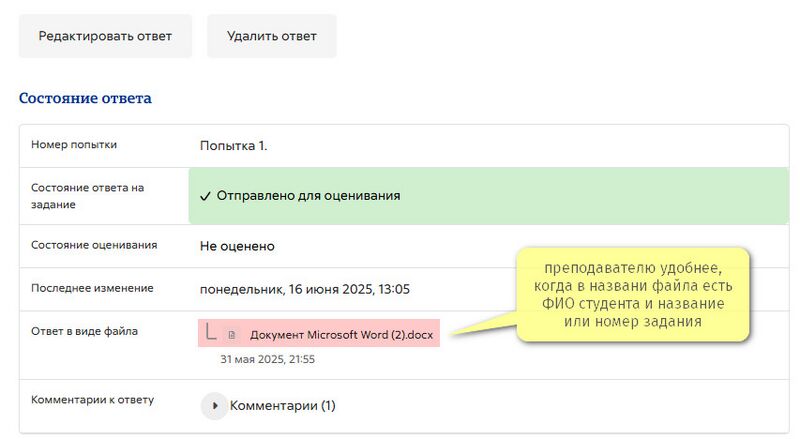Click the file timestamp 31 мая 2025, 21:55
This screenshot has width=800, height=439.
(267, 359)
